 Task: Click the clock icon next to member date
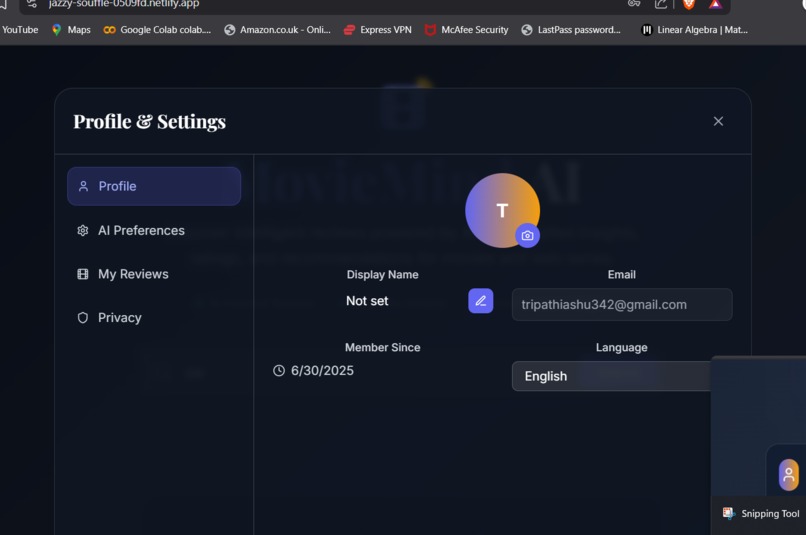click(279, 371)
